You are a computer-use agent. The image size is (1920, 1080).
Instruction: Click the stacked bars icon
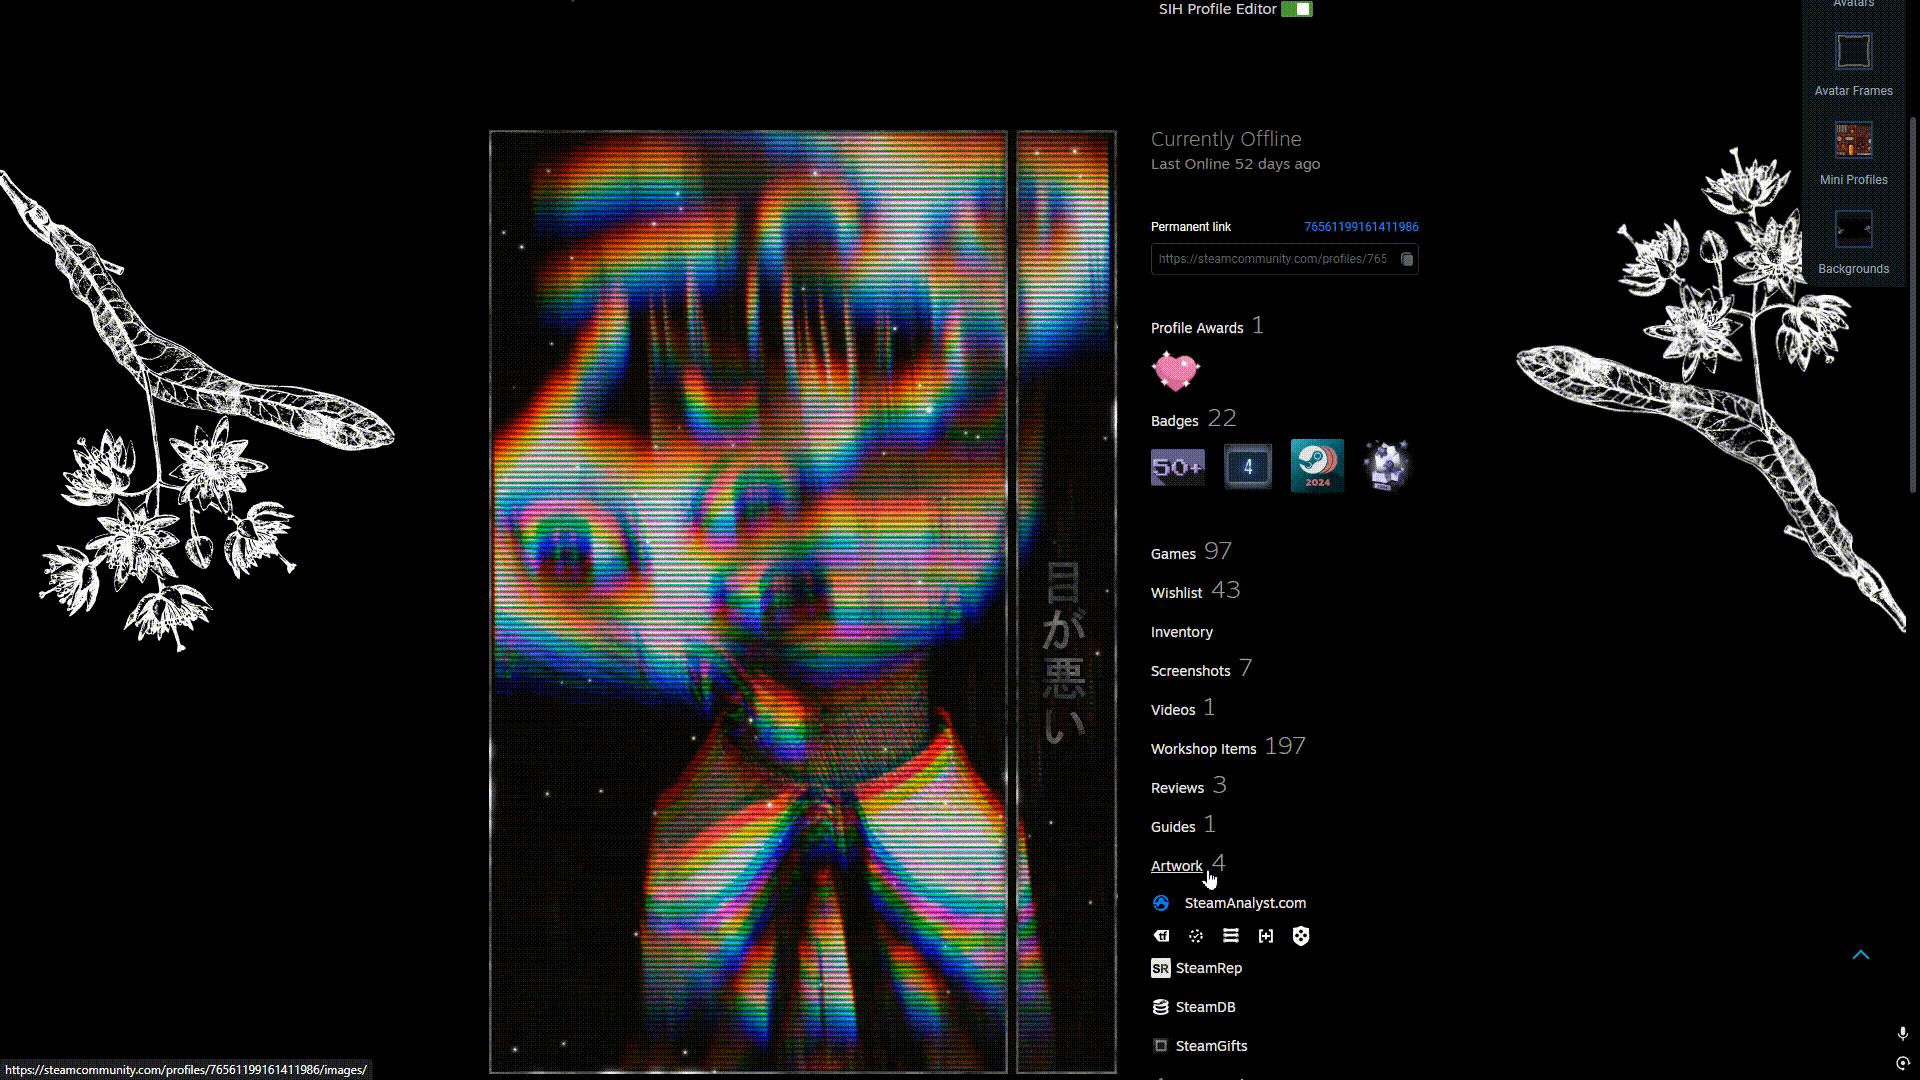(x=1231, y=936)
